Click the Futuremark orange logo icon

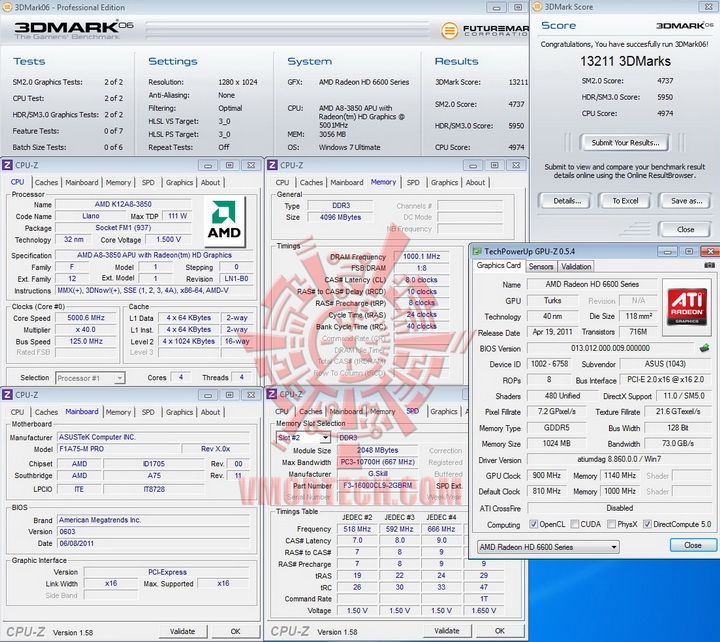[x=450, y=31]
